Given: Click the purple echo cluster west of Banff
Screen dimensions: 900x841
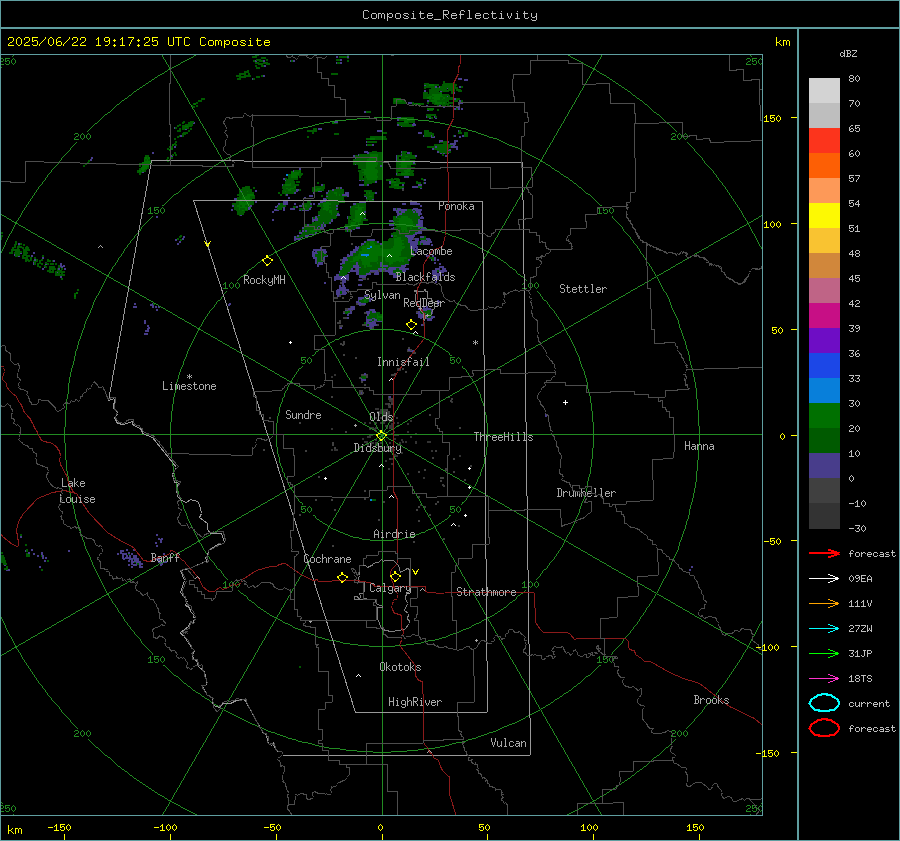Looking at the screenshot, I should (x=130, y=557).
